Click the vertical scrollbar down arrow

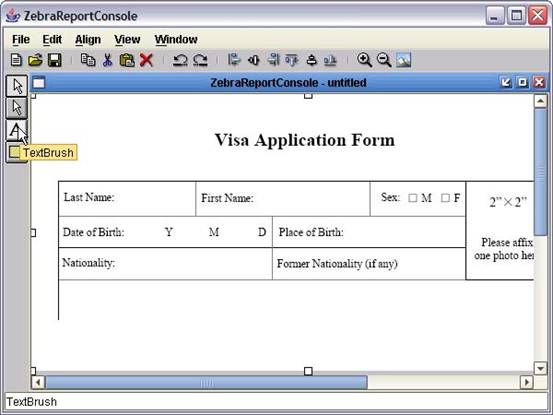tap(540, 369)
